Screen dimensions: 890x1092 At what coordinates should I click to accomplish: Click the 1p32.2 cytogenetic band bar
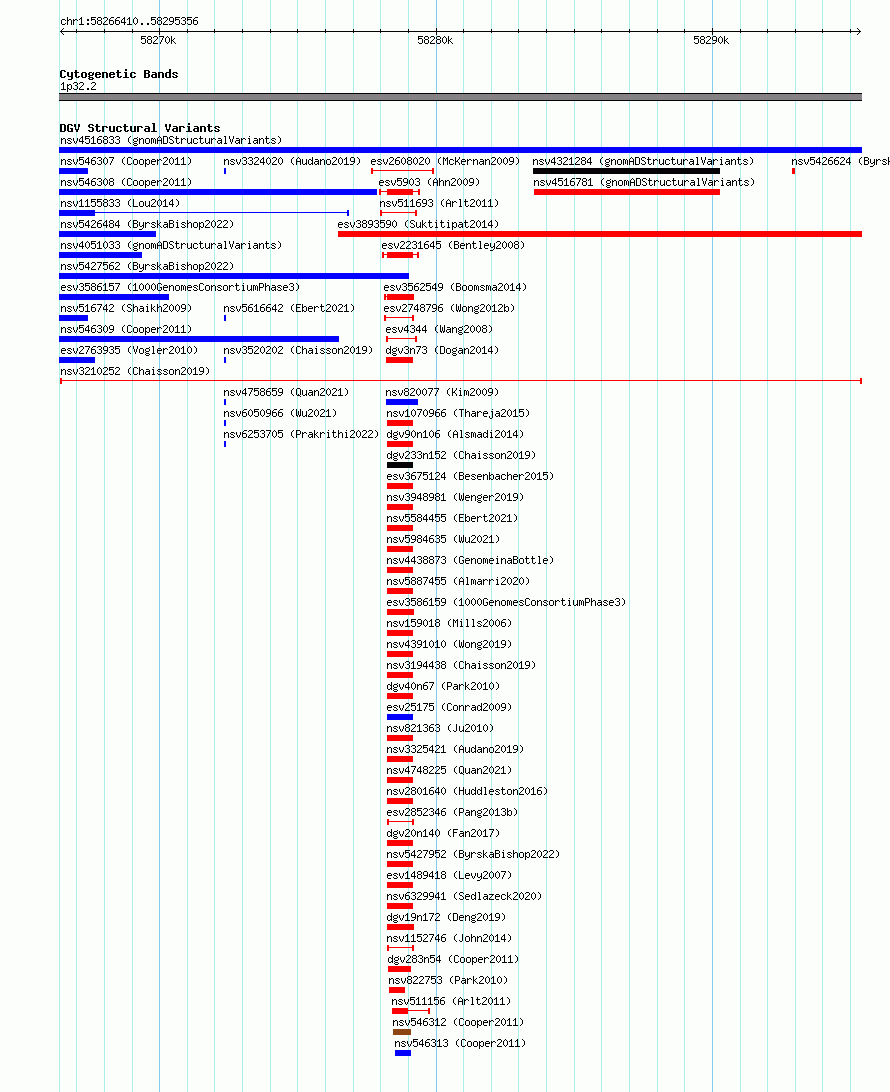click(460, 97)
